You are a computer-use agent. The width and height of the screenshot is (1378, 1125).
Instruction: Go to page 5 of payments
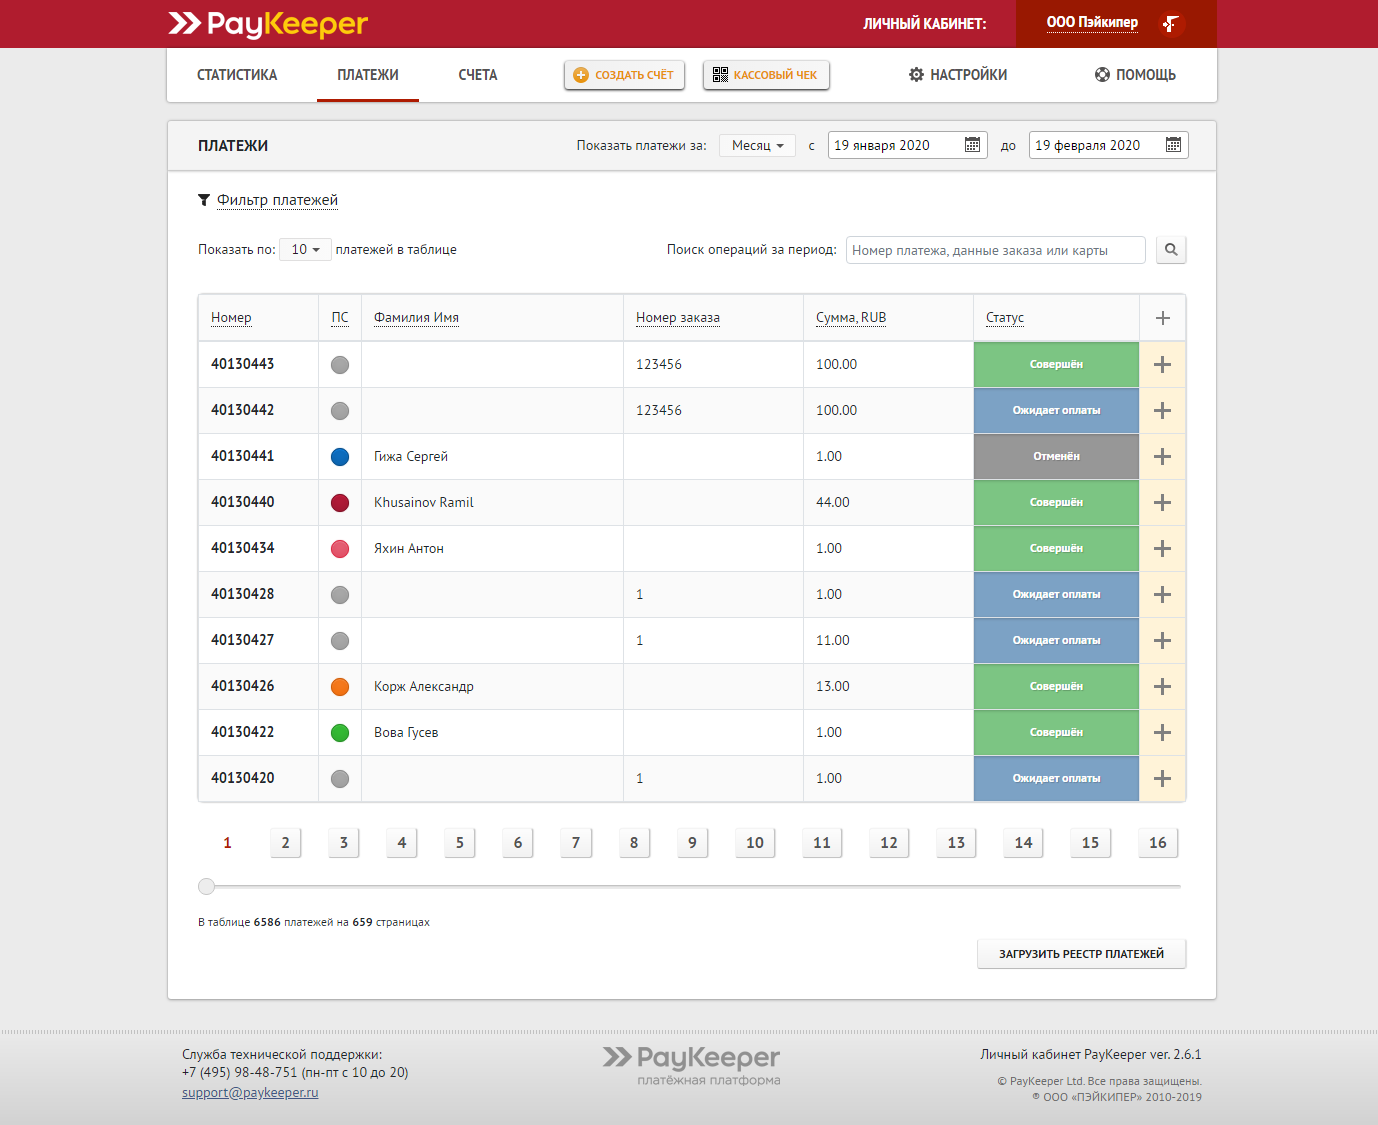click(460, 843)
